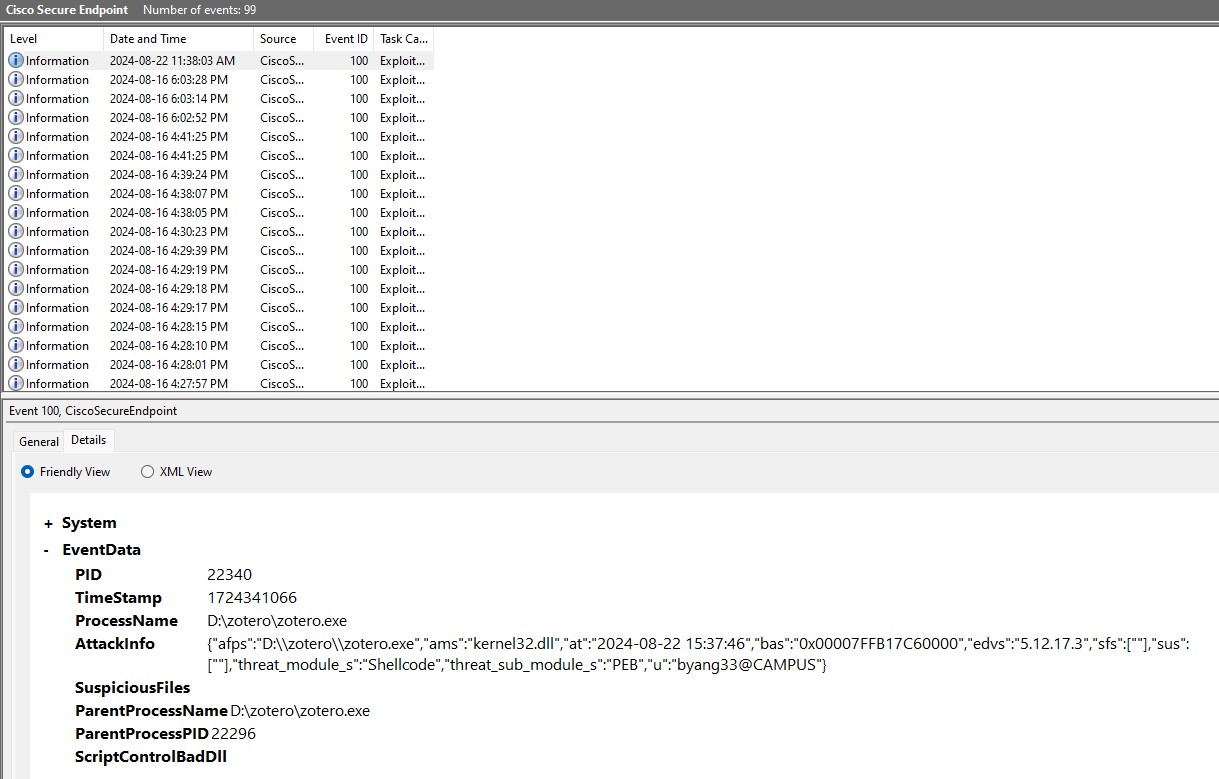1219x779 pixels.
Task: Click the info icon of the 4:29:39 PM event
Action: point(16,251)
